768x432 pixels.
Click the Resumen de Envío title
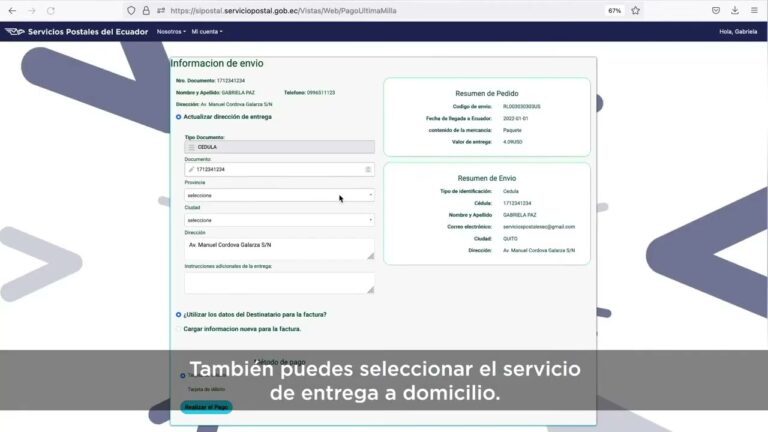point(486,178)
